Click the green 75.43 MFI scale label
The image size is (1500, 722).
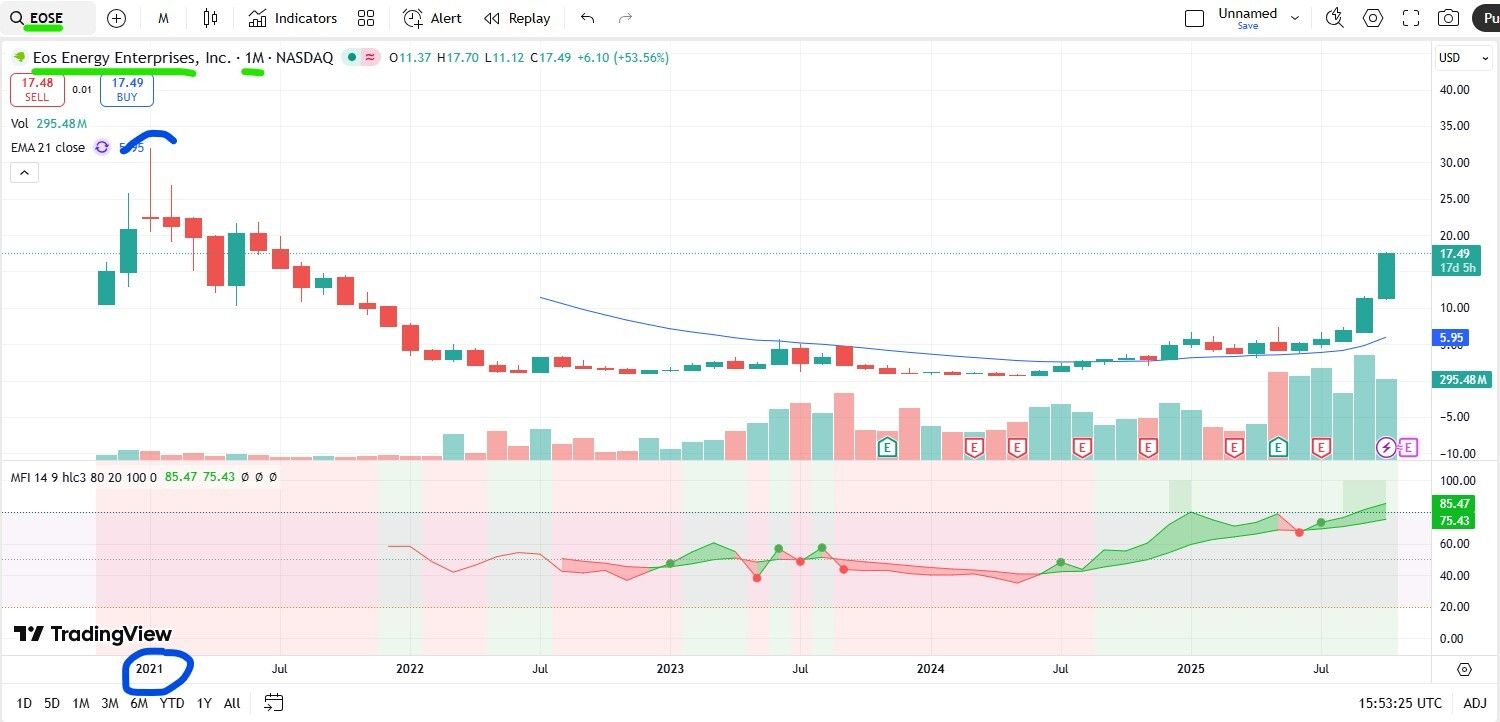(1456, 520)
